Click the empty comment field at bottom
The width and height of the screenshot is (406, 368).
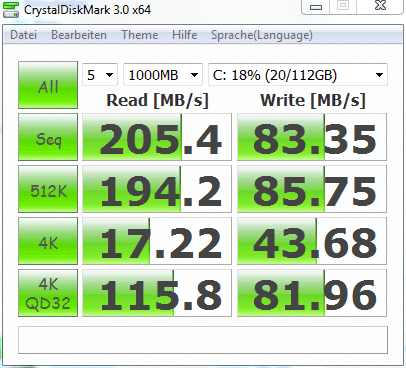[203, 340]
